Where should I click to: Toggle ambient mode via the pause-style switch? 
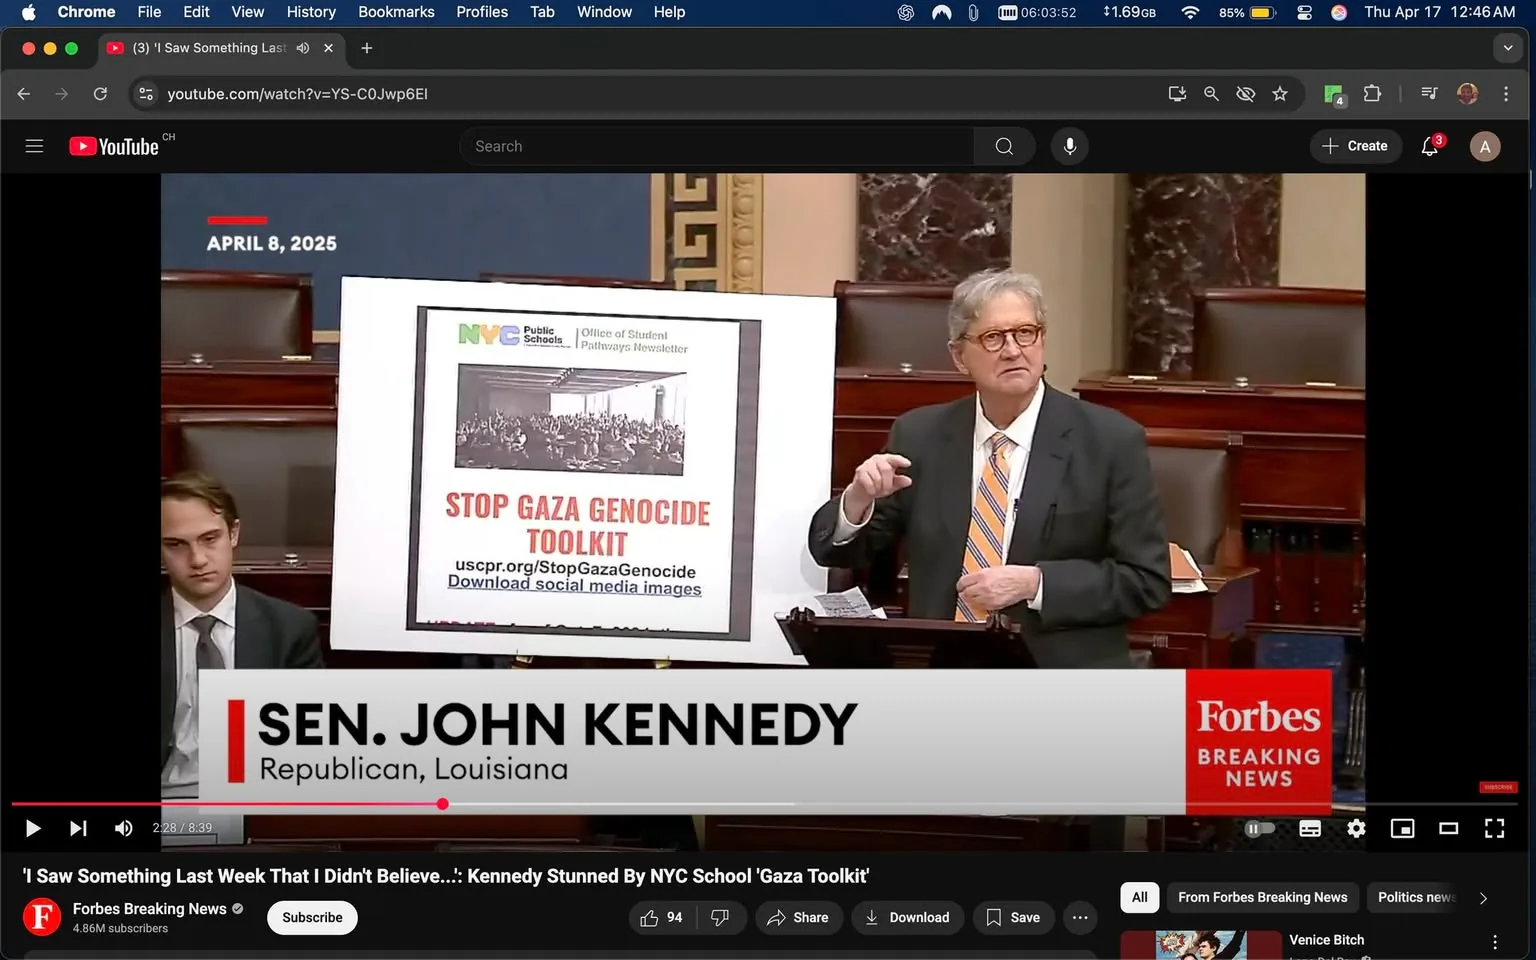point(1258,828)
